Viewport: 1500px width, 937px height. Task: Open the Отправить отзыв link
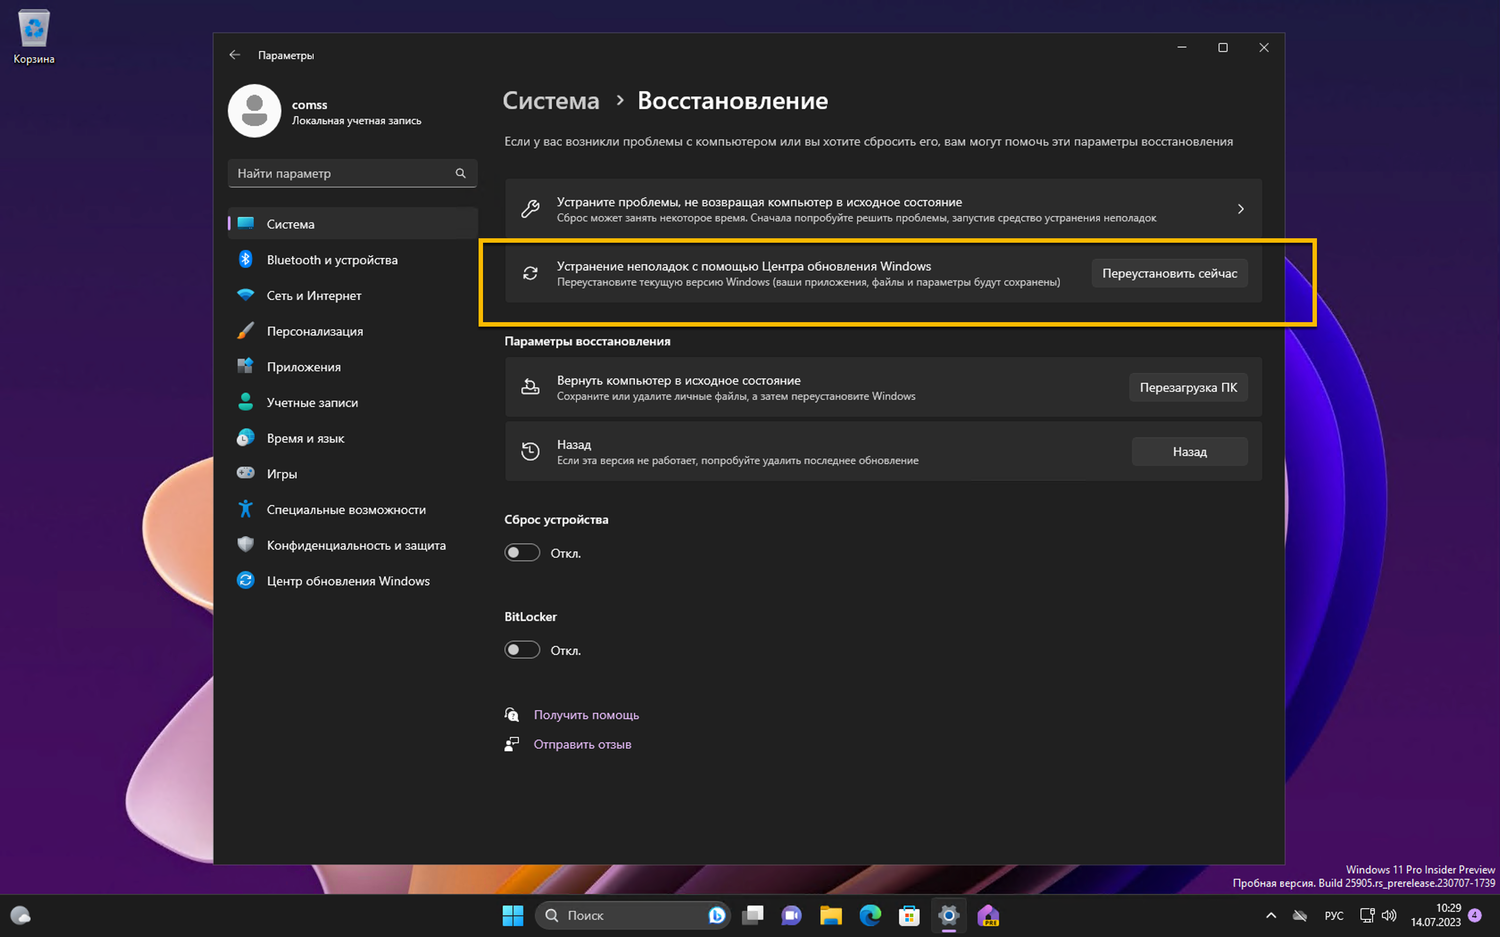pyautogui.click(x=582, y=744)
